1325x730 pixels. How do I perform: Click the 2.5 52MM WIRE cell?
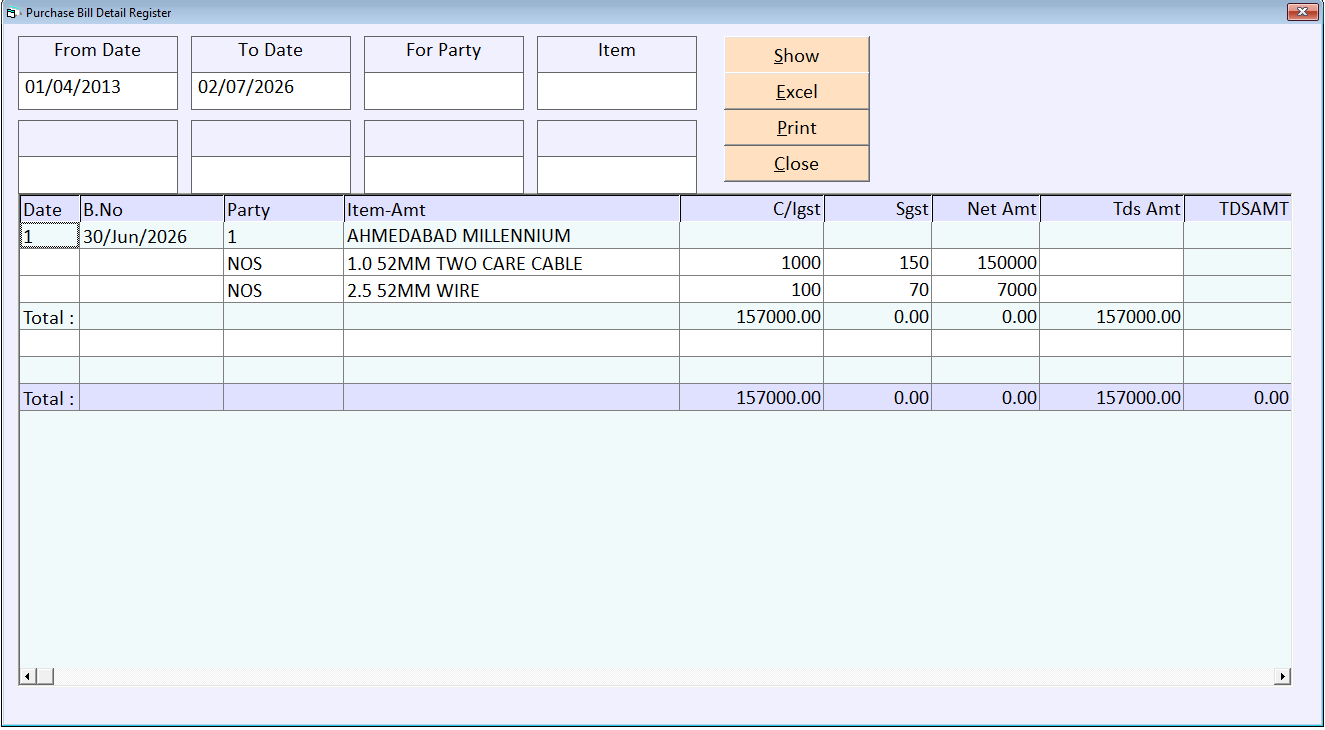[x=511, y=290]
